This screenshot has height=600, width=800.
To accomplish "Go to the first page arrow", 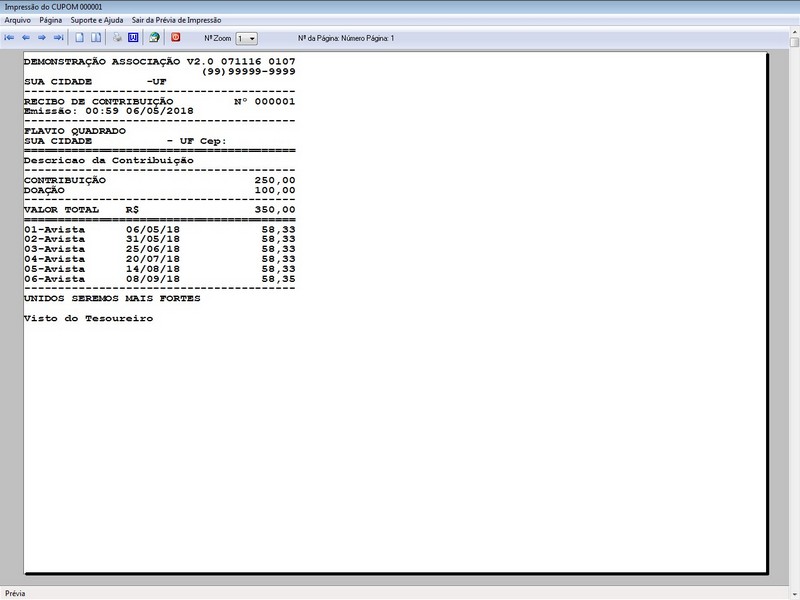I will pyautogui.click(x=9, y=38).
